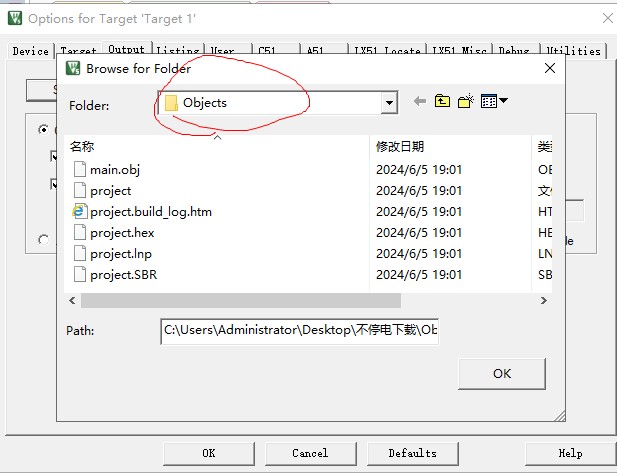Click the Path input field

pos(299,331)
